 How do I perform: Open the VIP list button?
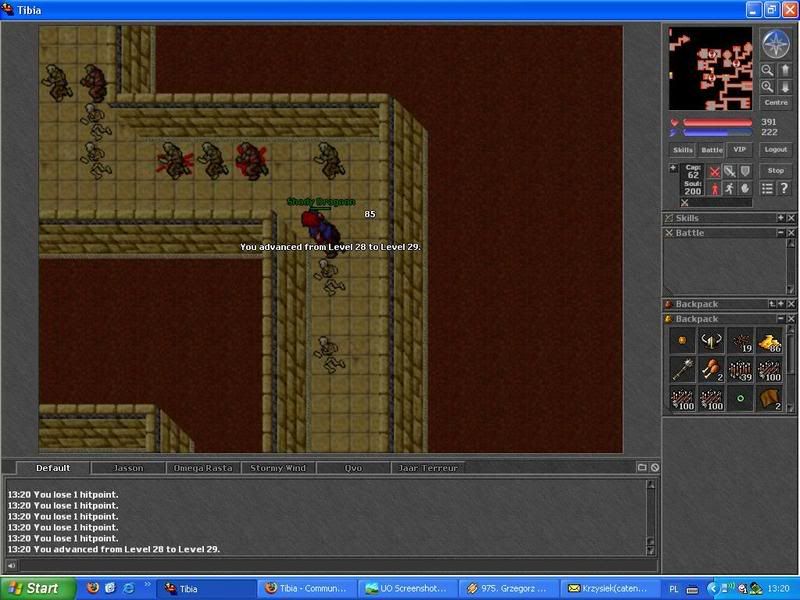click(739, 149)
